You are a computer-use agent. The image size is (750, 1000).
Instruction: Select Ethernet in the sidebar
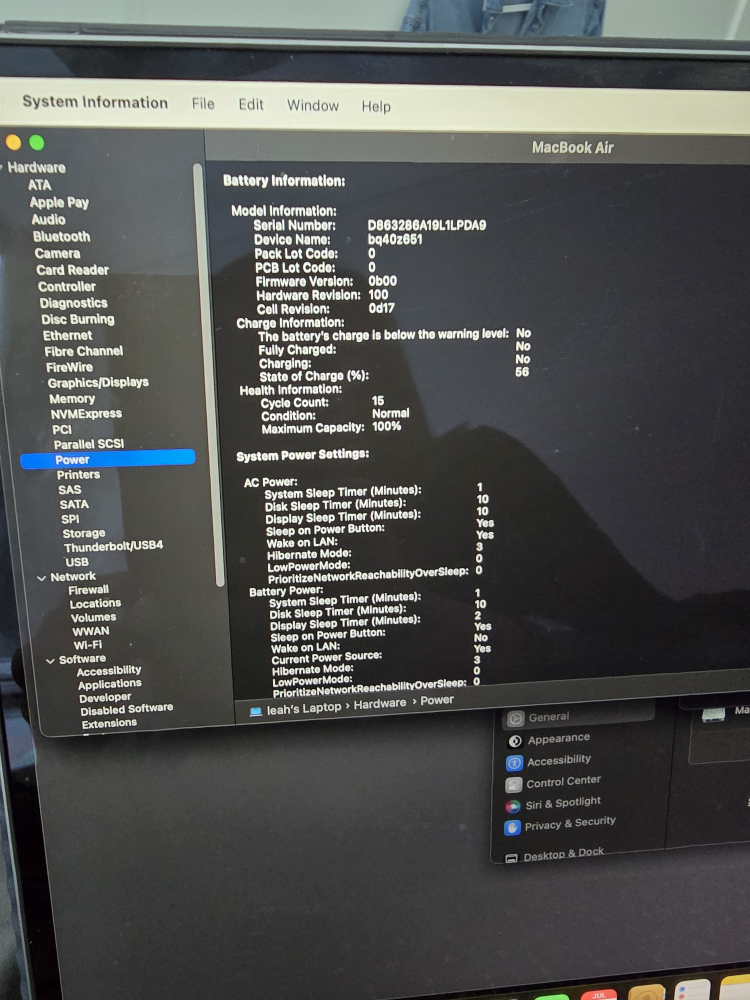68,335
